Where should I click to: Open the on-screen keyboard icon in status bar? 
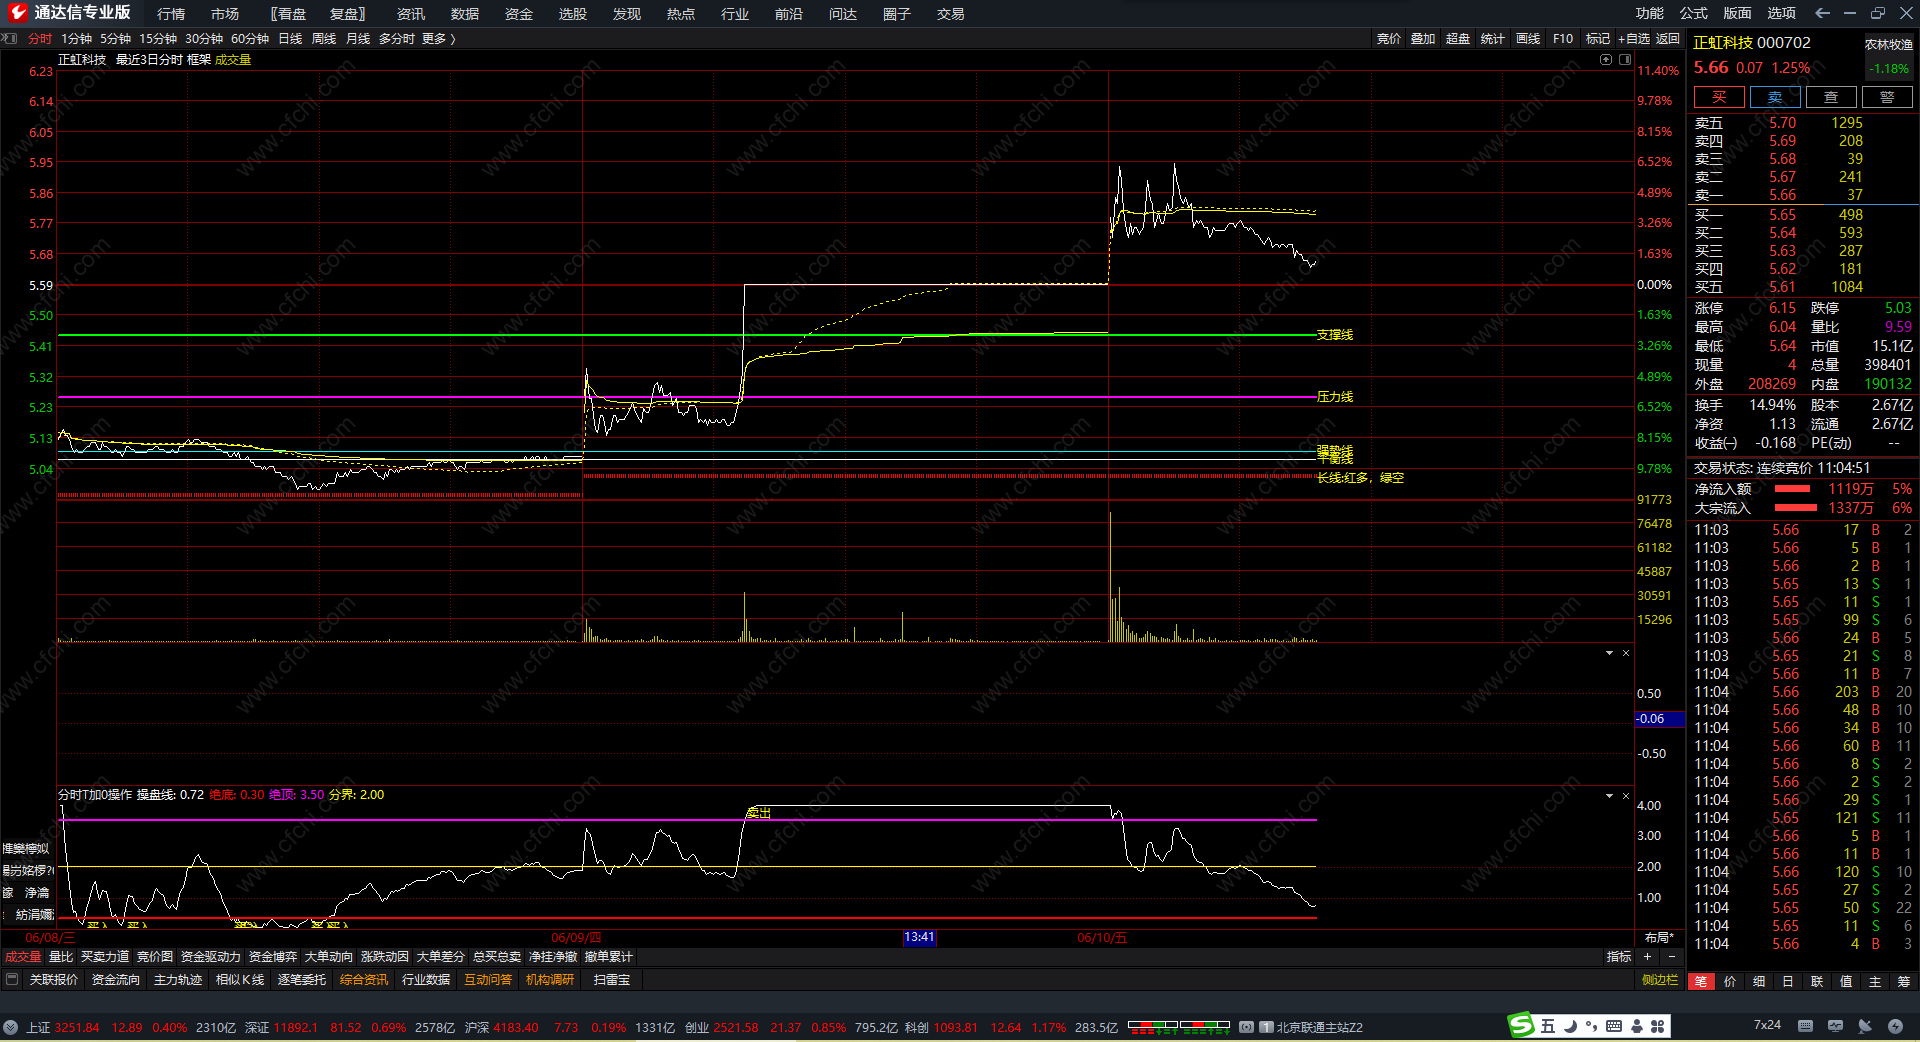[1805, 1026]
